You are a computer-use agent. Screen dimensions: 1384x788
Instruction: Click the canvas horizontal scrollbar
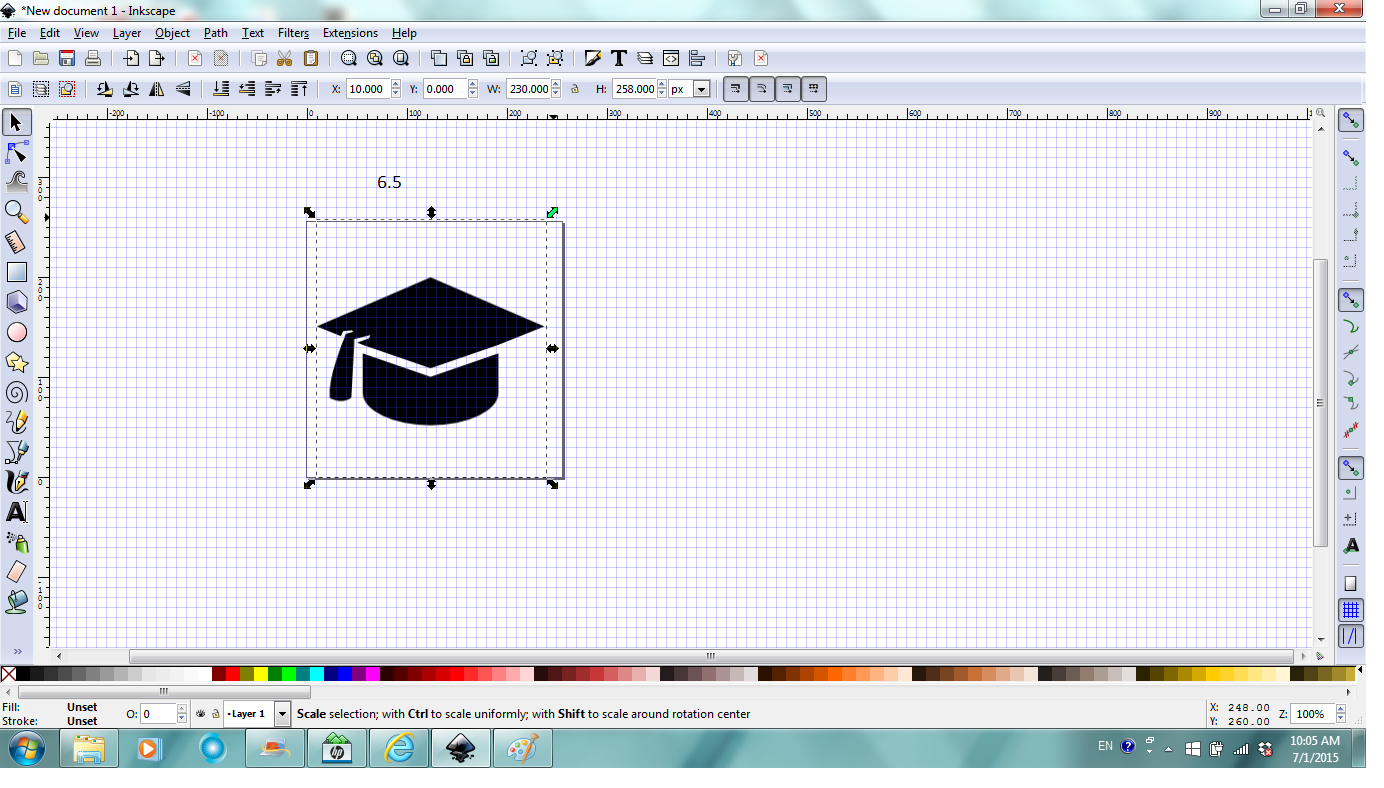711,657
